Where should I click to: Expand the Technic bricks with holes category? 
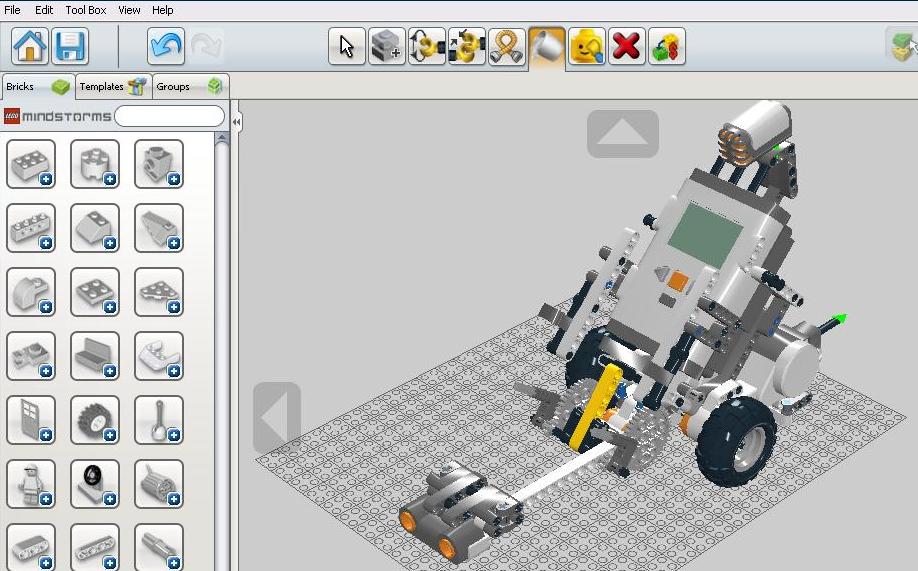[x=31, y=228]
